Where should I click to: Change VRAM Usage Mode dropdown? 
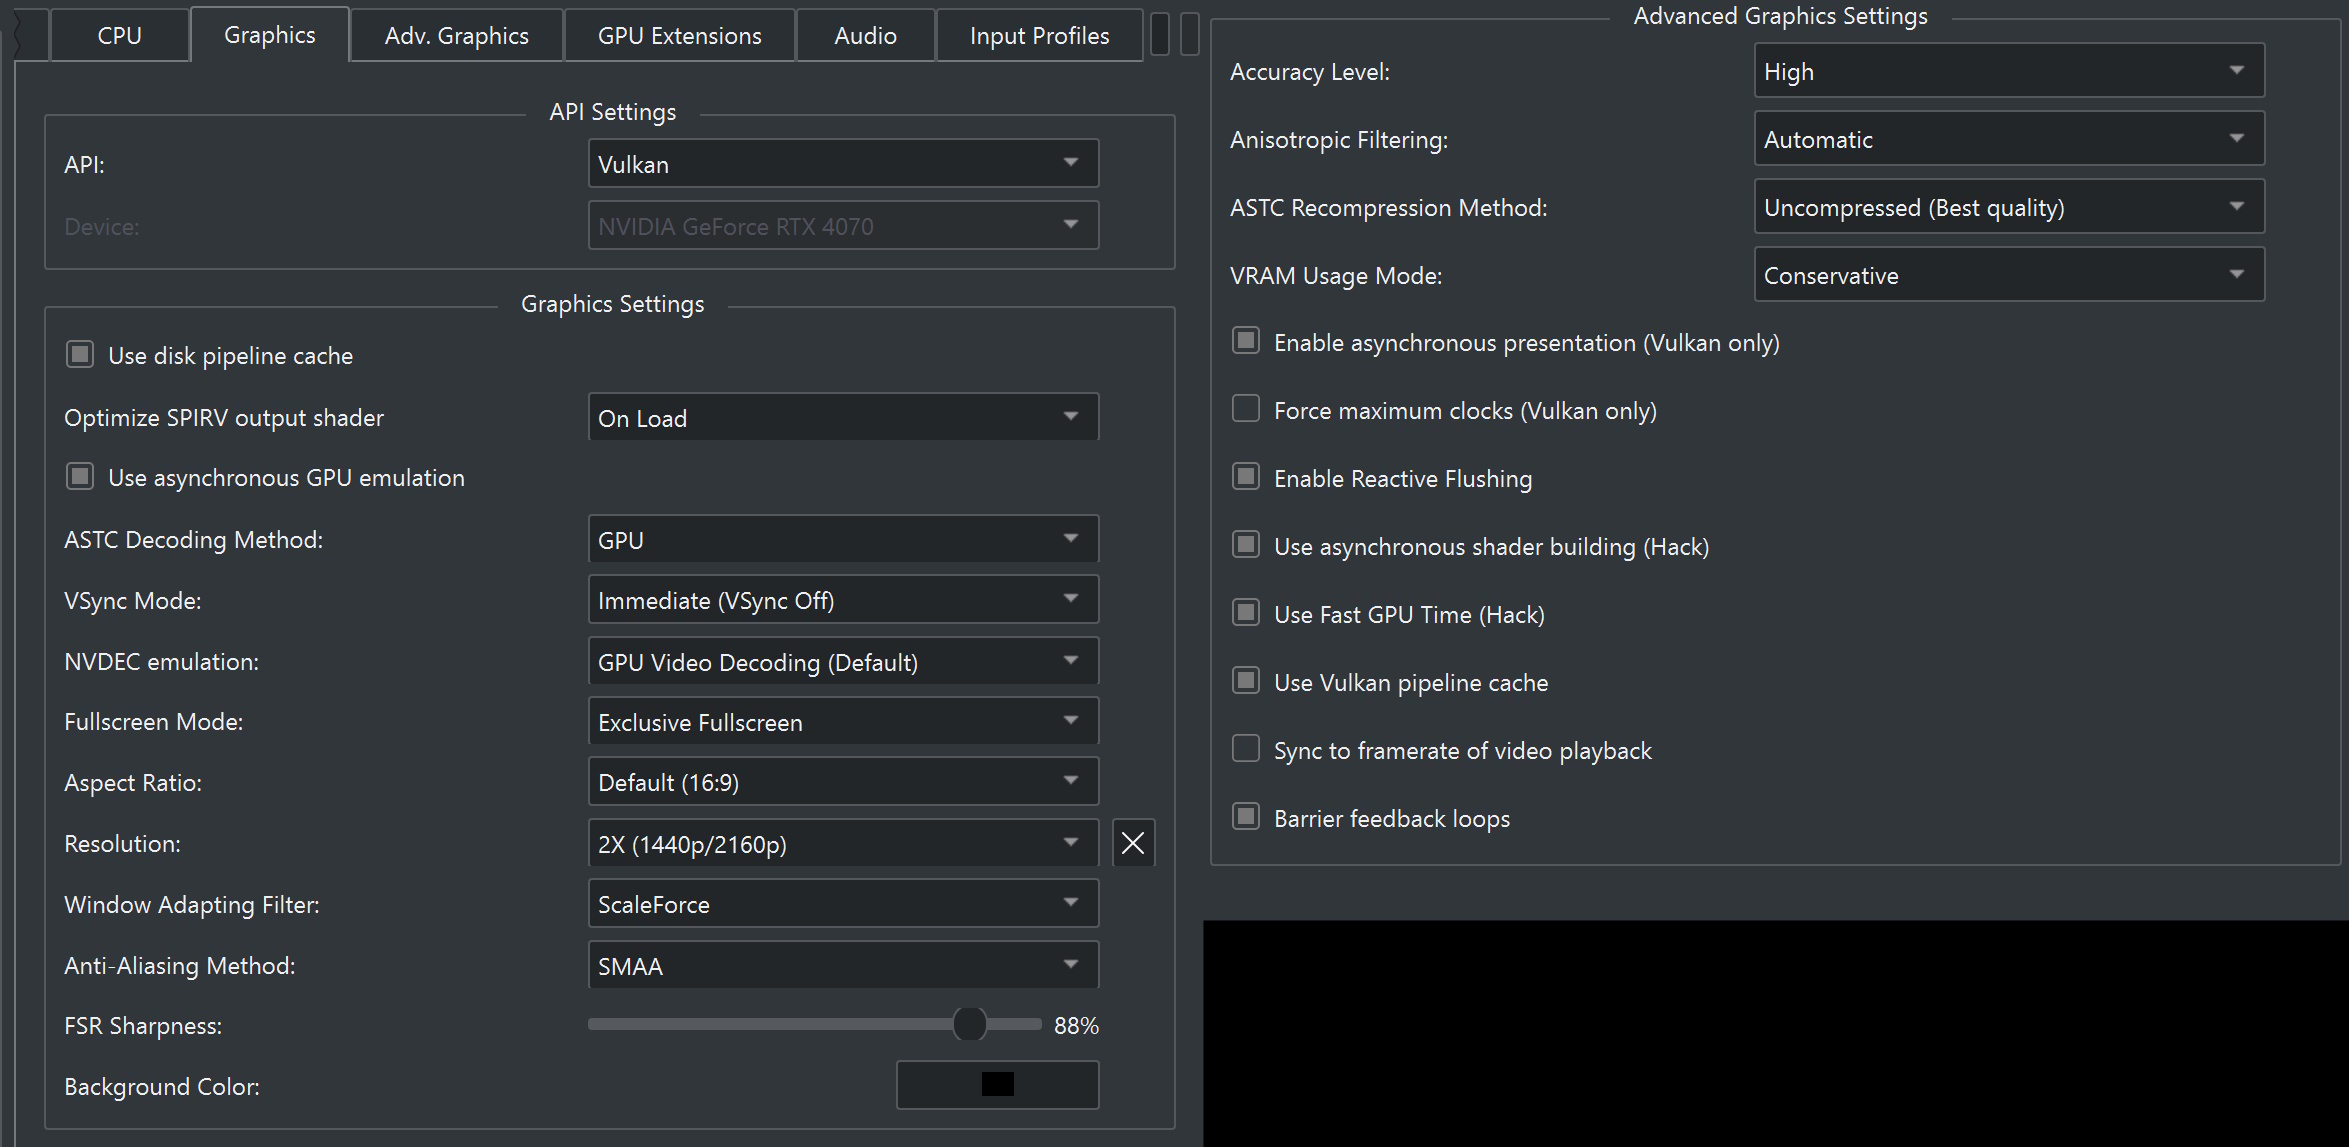click(x=2009, y=275)
